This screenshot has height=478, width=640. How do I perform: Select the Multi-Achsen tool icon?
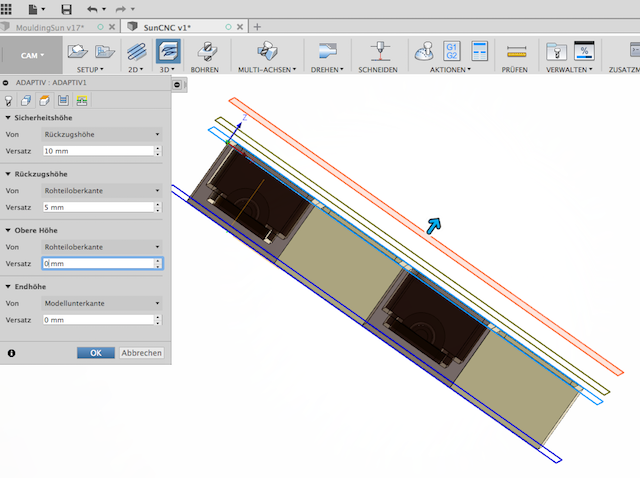pos(267,51)
